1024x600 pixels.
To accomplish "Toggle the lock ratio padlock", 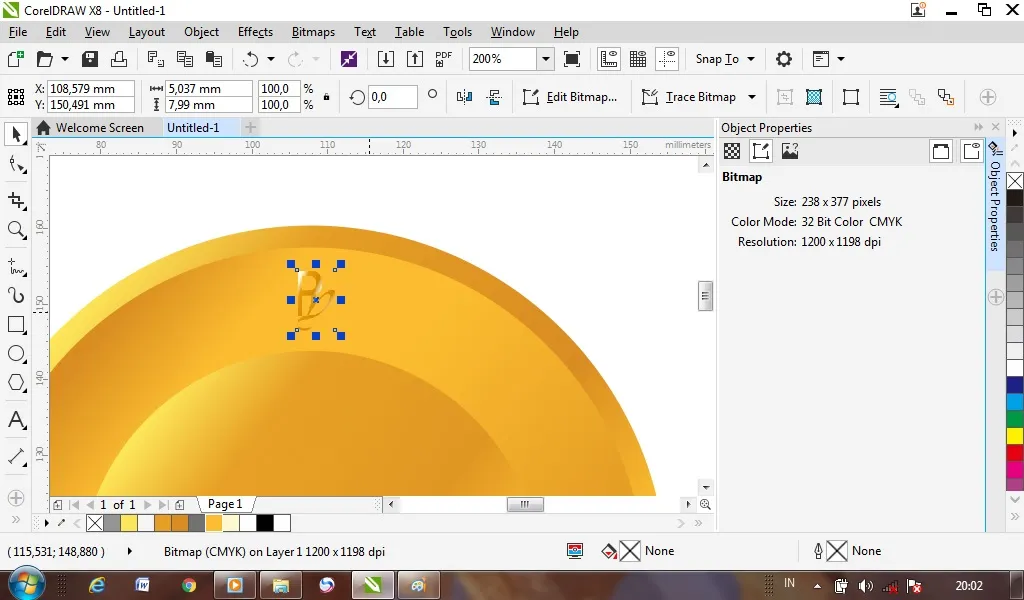I will [327, 97].
